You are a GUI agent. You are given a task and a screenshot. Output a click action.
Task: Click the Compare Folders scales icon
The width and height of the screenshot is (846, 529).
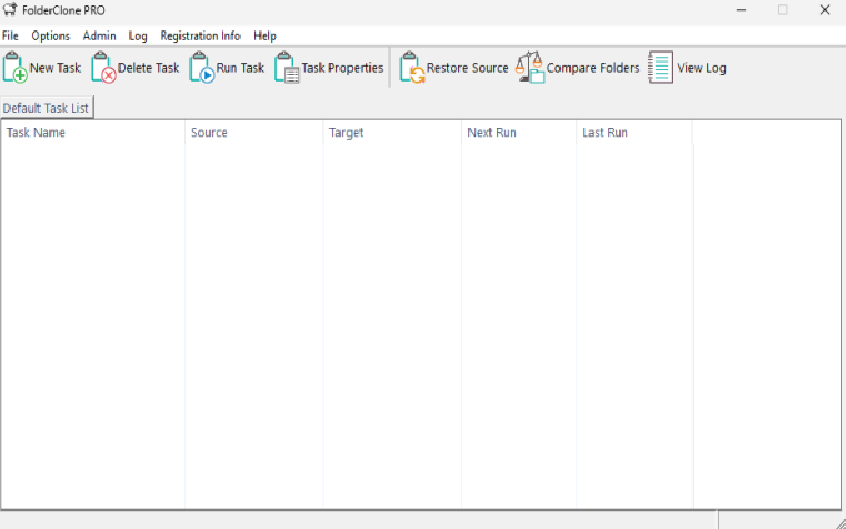pos(530,67)
